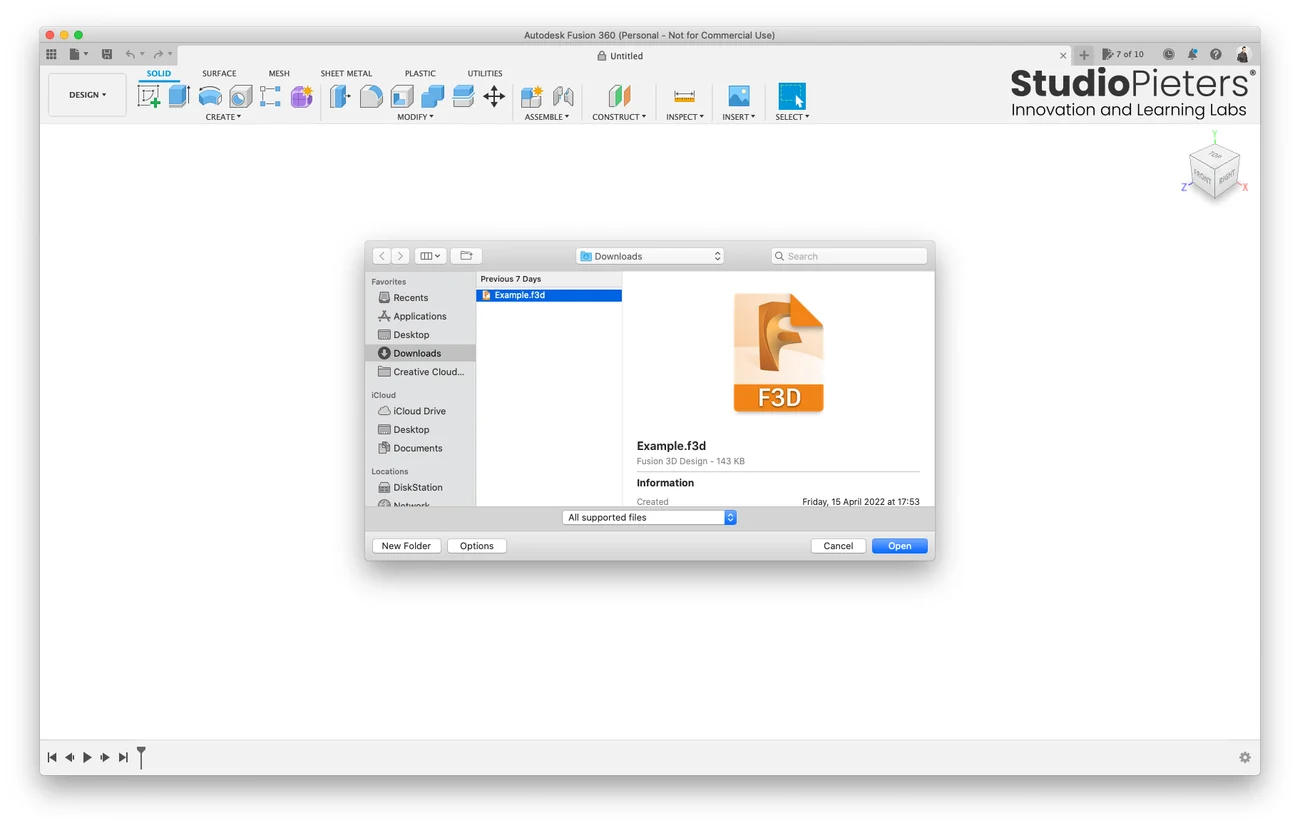This screenshot has height=828, width=1300.
Task: Click the dialog Search field
Action: pyautogui.click(x=849, y=256)
